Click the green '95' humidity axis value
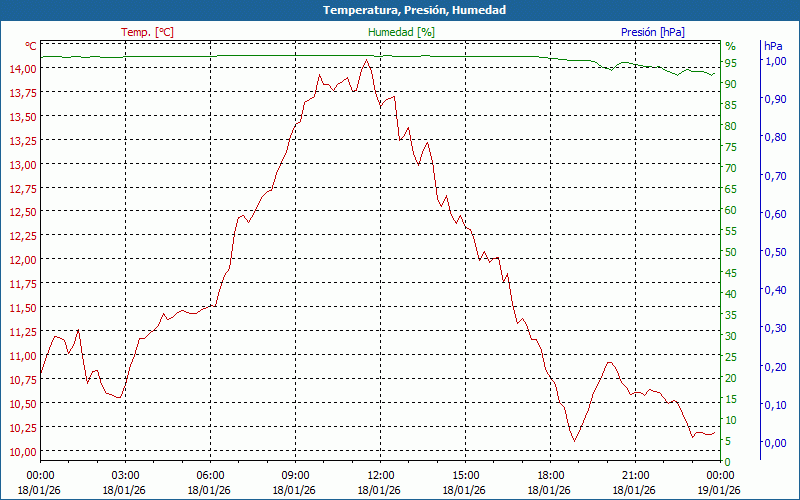The height and width of the screenshot is (500, 800). tap(731, 63)
